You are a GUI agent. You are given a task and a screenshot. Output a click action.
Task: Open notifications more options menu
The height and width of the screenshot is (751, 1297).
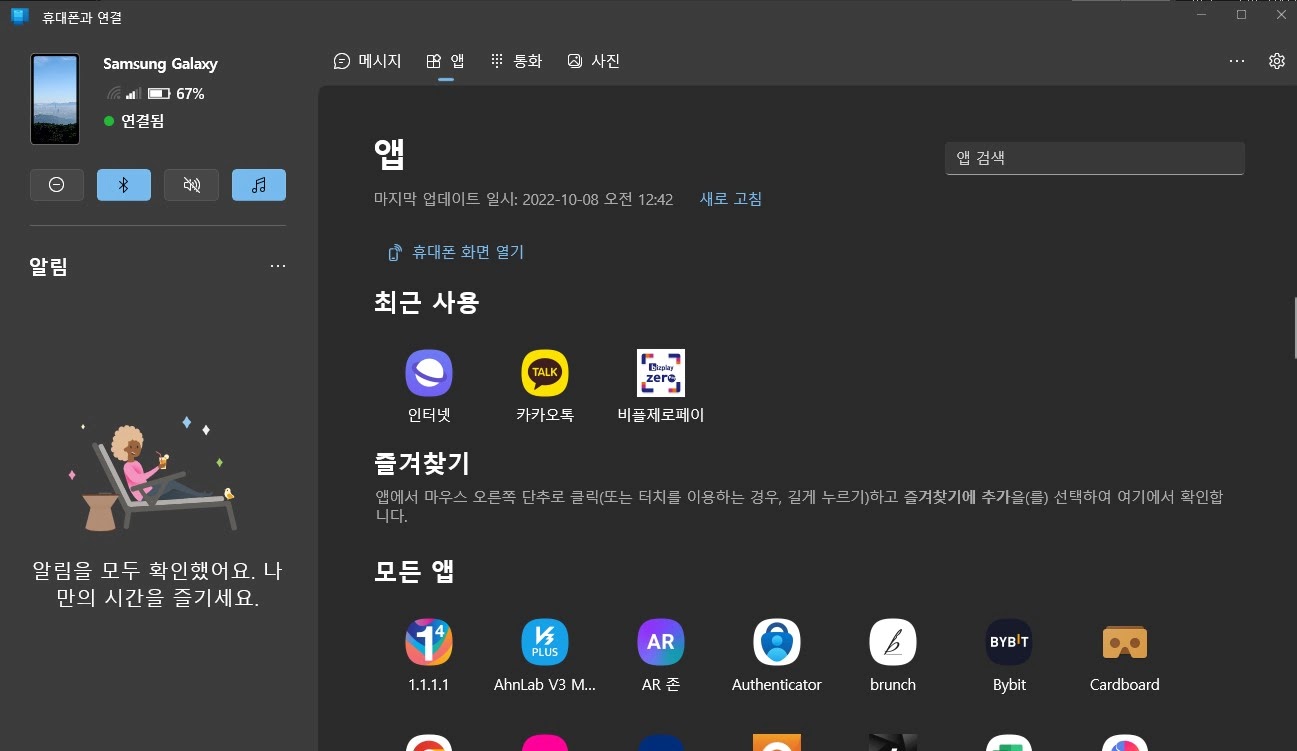point(278,266)
